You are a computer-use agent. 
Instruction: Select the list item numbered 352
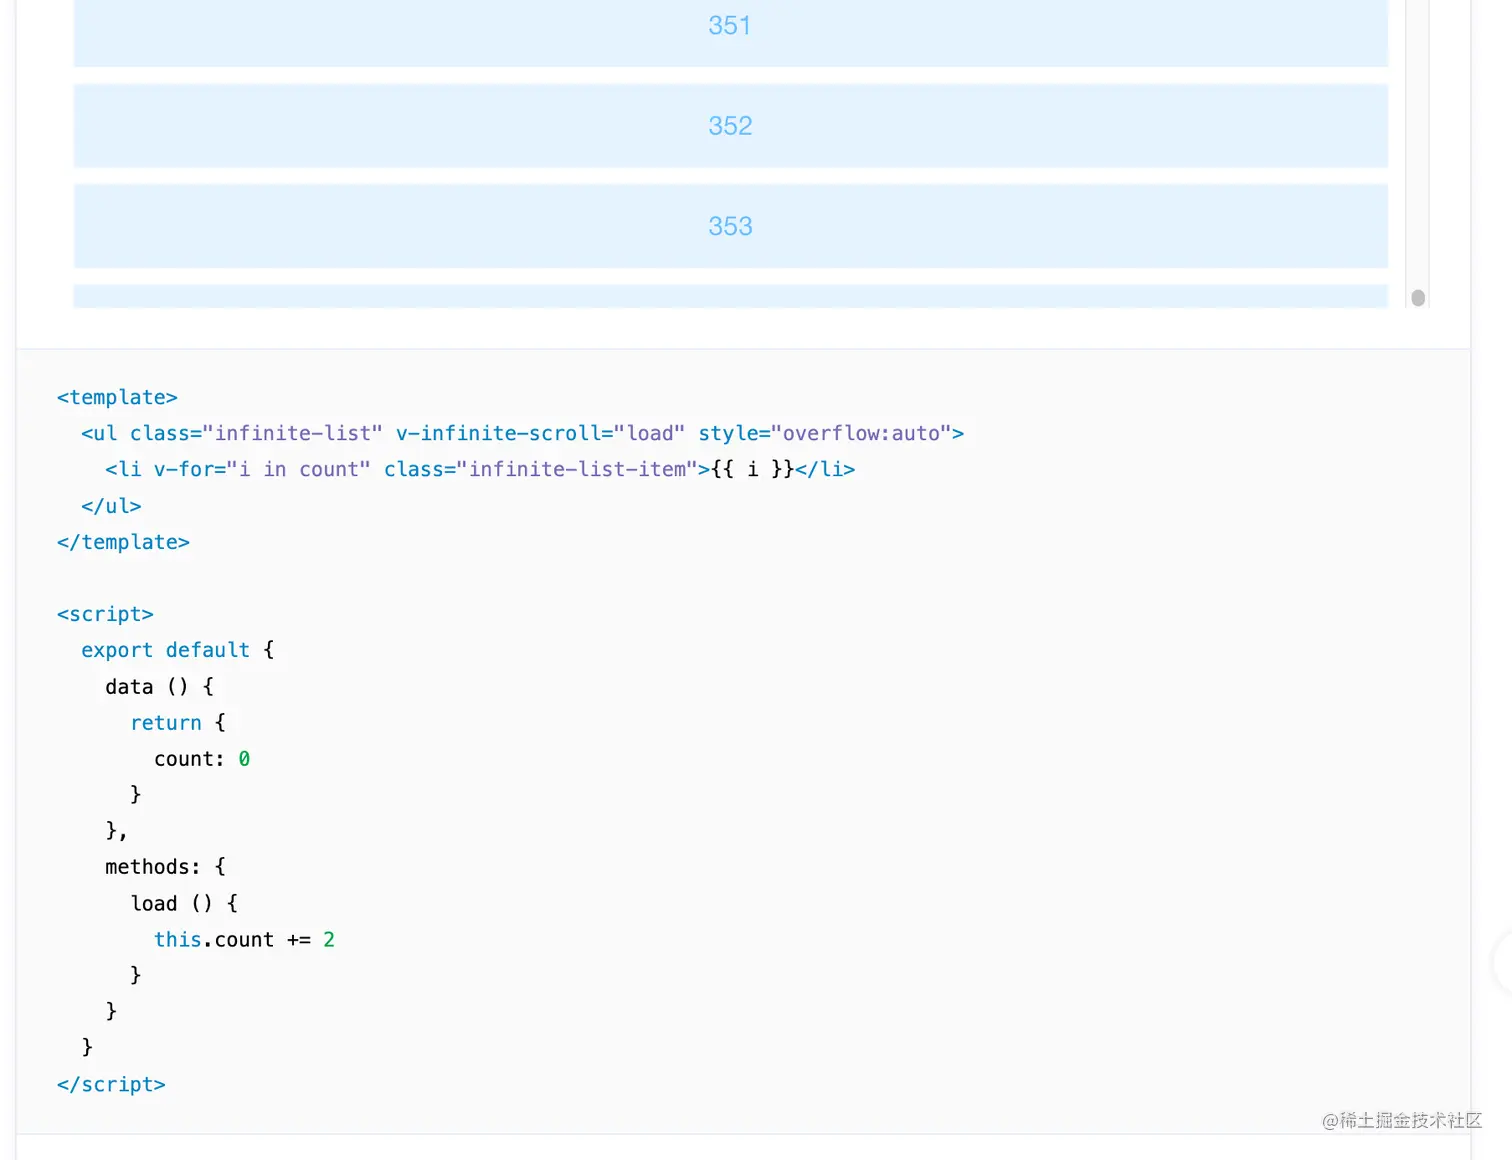(730, 126)
